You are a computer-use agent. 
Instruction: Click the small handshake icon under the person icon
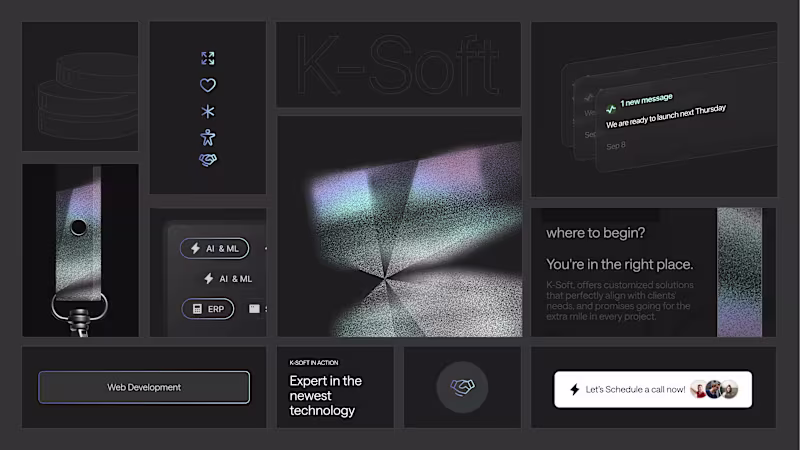(208, 160)
